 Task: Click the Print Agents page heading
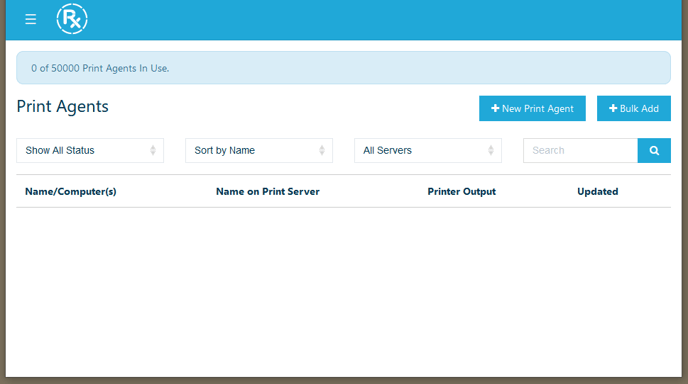click(62, 107)
